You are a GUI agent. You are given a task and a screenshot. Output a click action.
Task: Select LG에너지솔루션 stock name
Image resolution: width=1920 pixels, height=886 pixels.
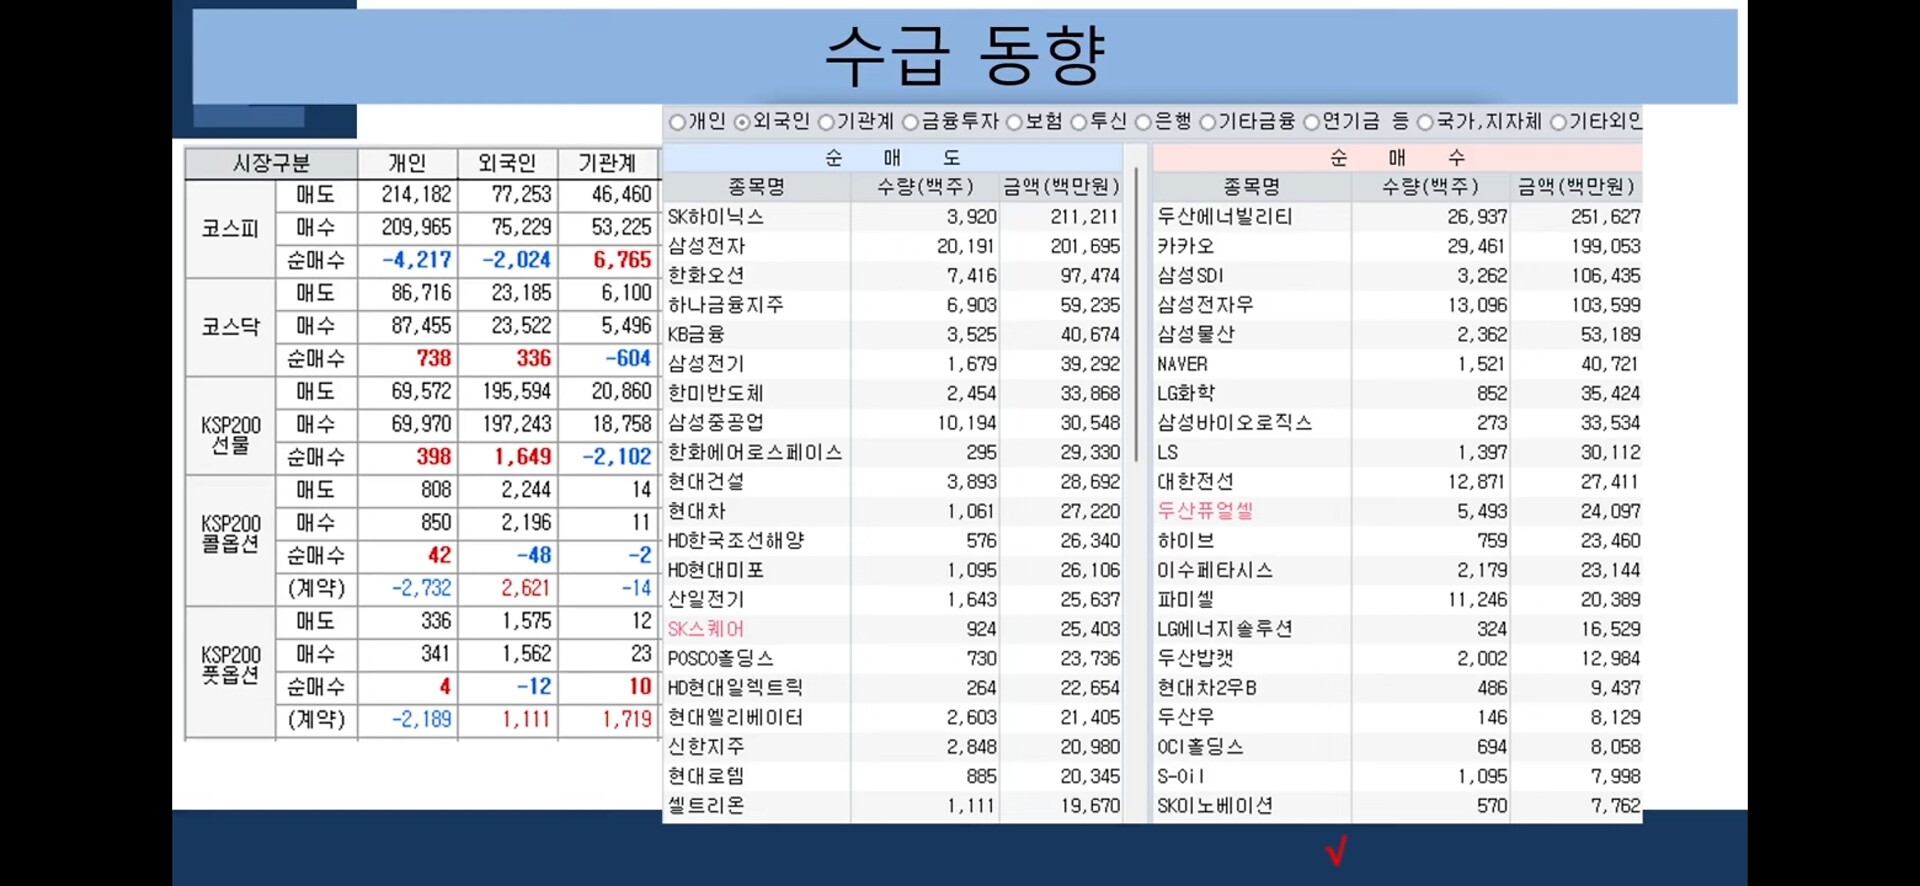(1225, 629)
